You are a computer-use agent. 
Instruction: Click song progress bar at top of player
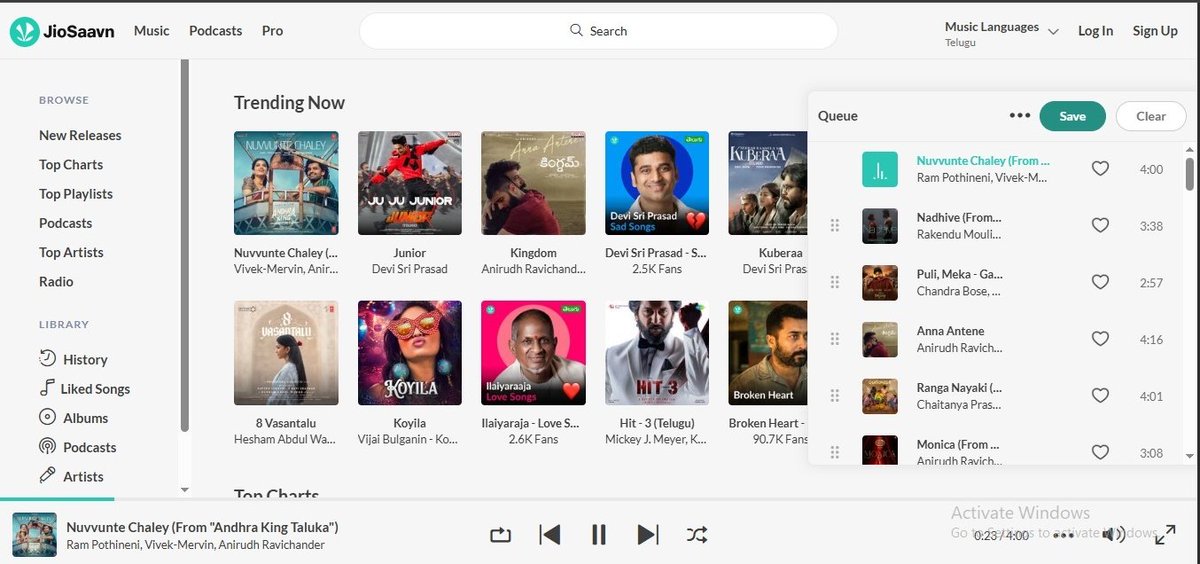[600, 499]
